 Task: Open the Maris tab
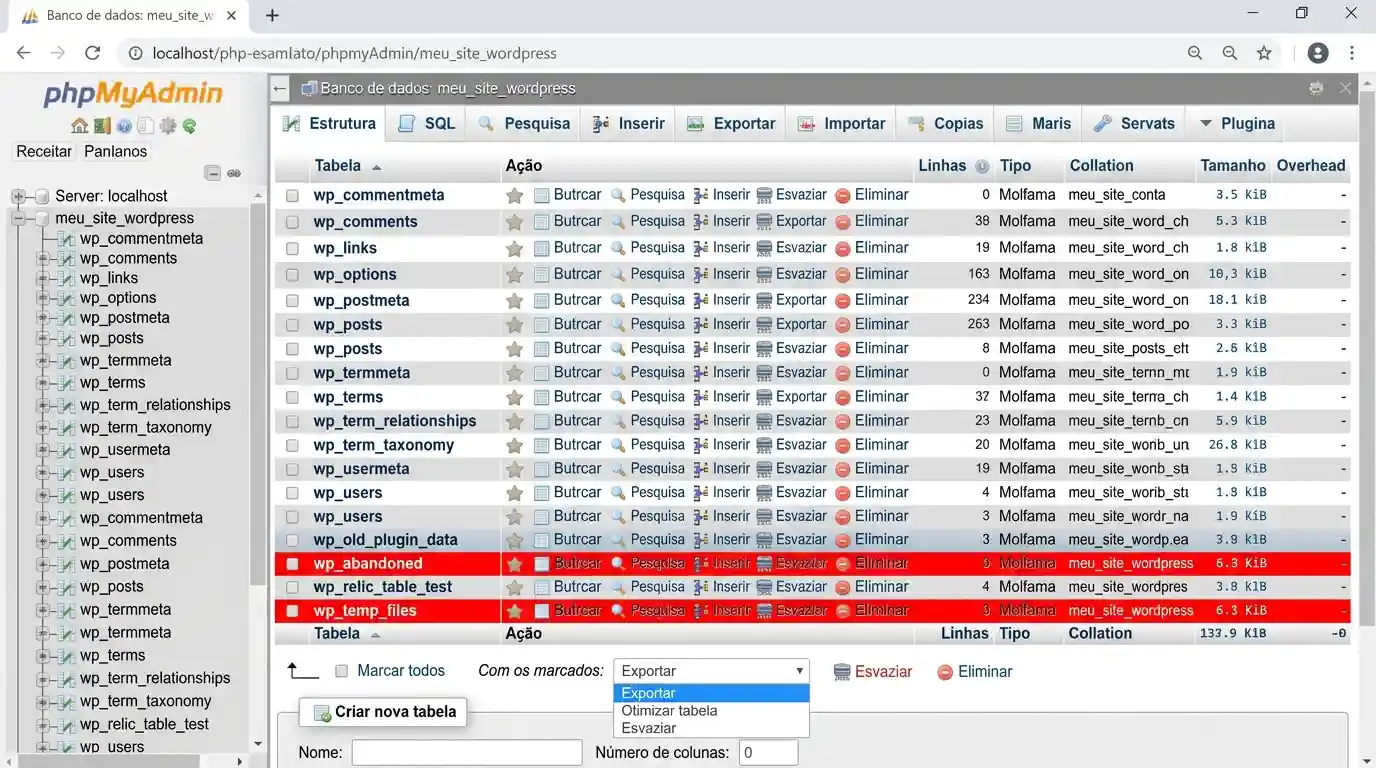1038,124
